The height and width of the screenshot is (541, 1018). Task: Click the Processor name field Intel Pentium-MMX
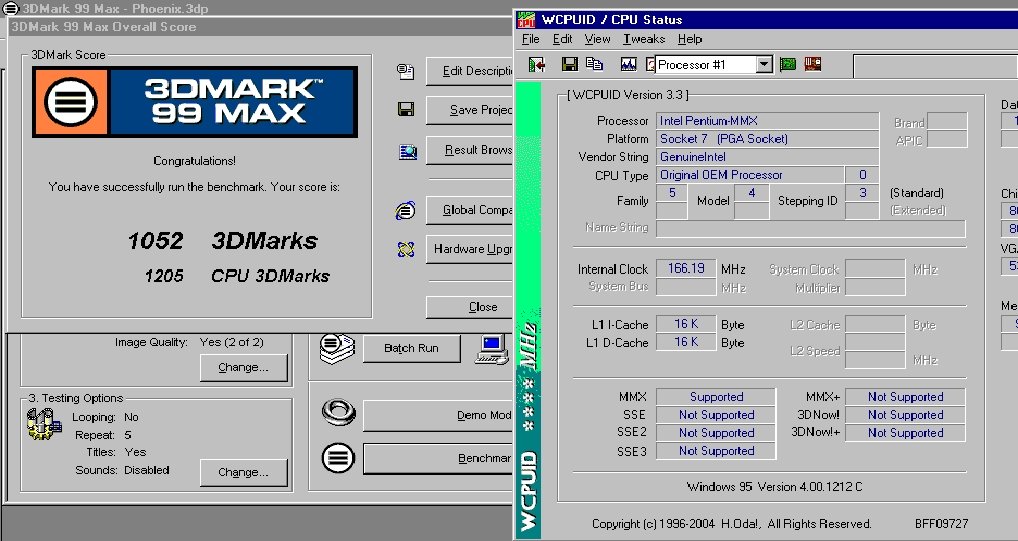pos(768,121)
